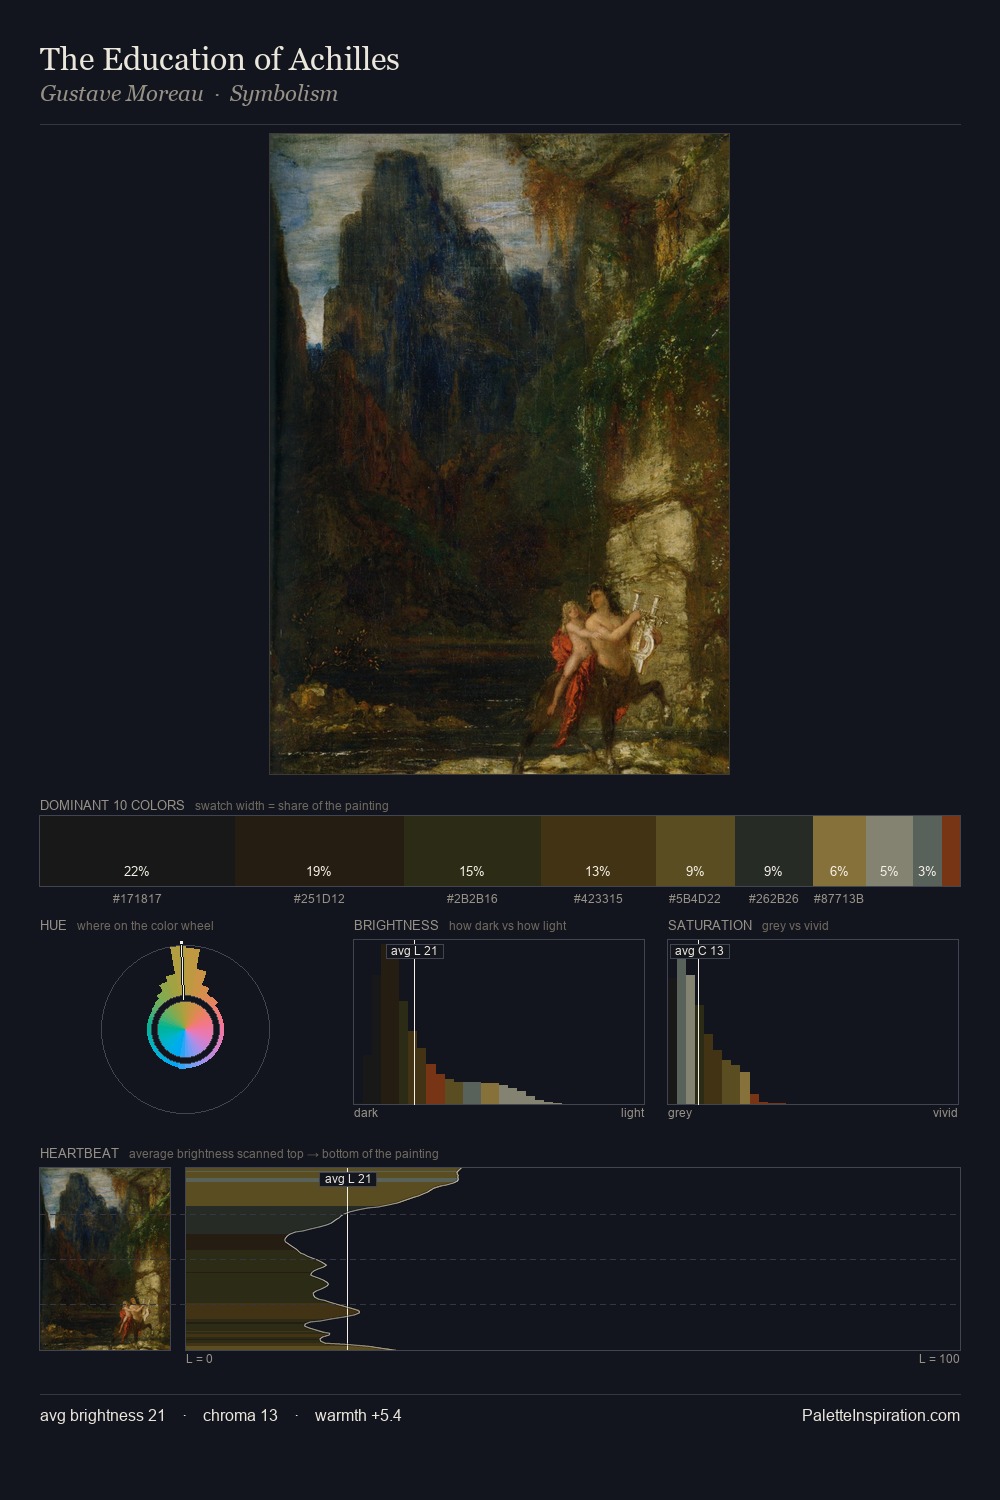Click the hex label #251D12
Screen dimensions: 1000x1500
(x=319, y=899)
